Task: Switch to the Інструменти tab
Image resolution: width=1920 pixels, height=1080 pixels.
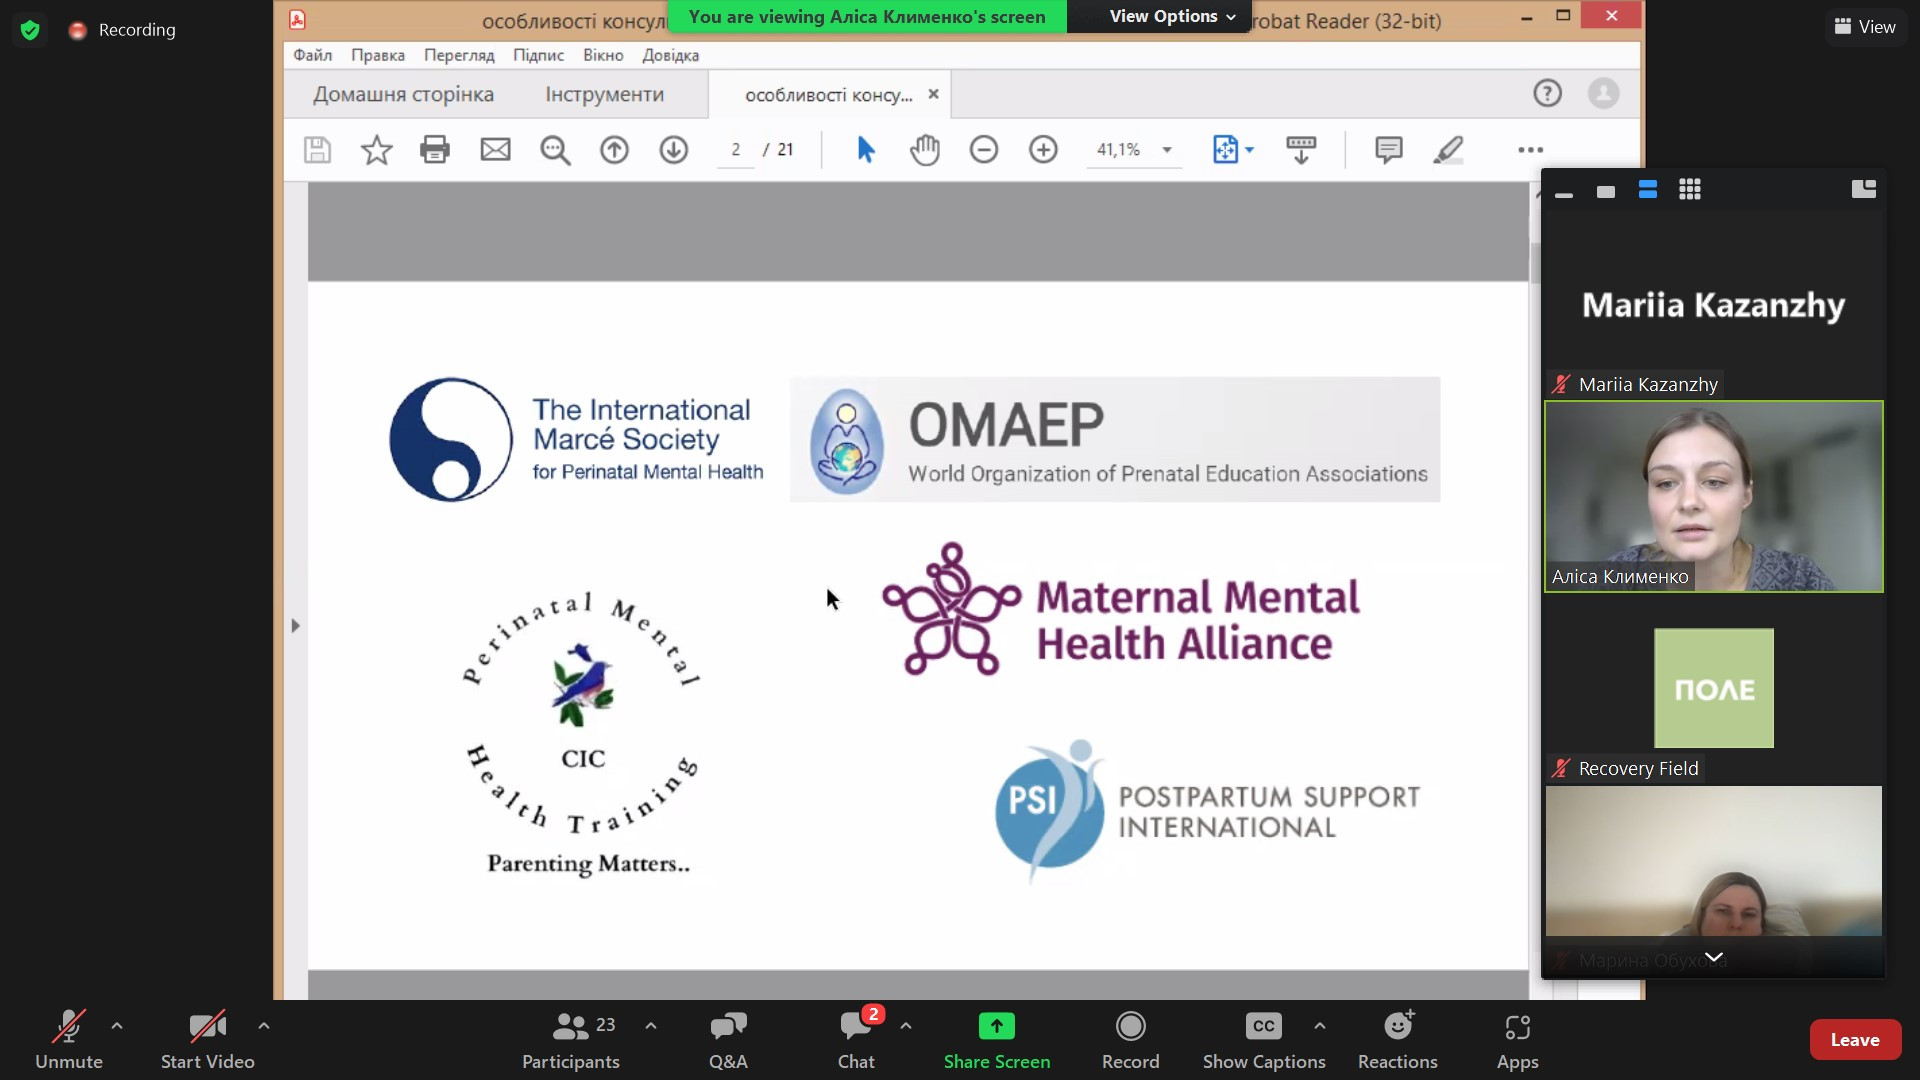Action: click(x=604, y=94)
